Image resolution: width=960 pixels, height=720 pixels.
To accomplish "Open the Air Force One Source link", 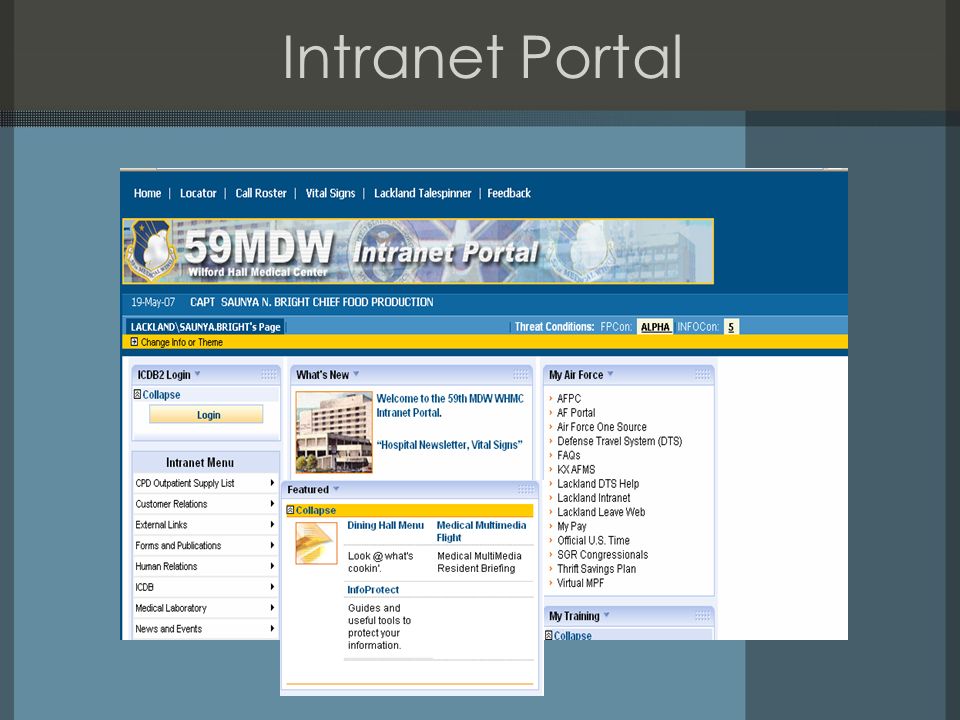I will 602,427.
